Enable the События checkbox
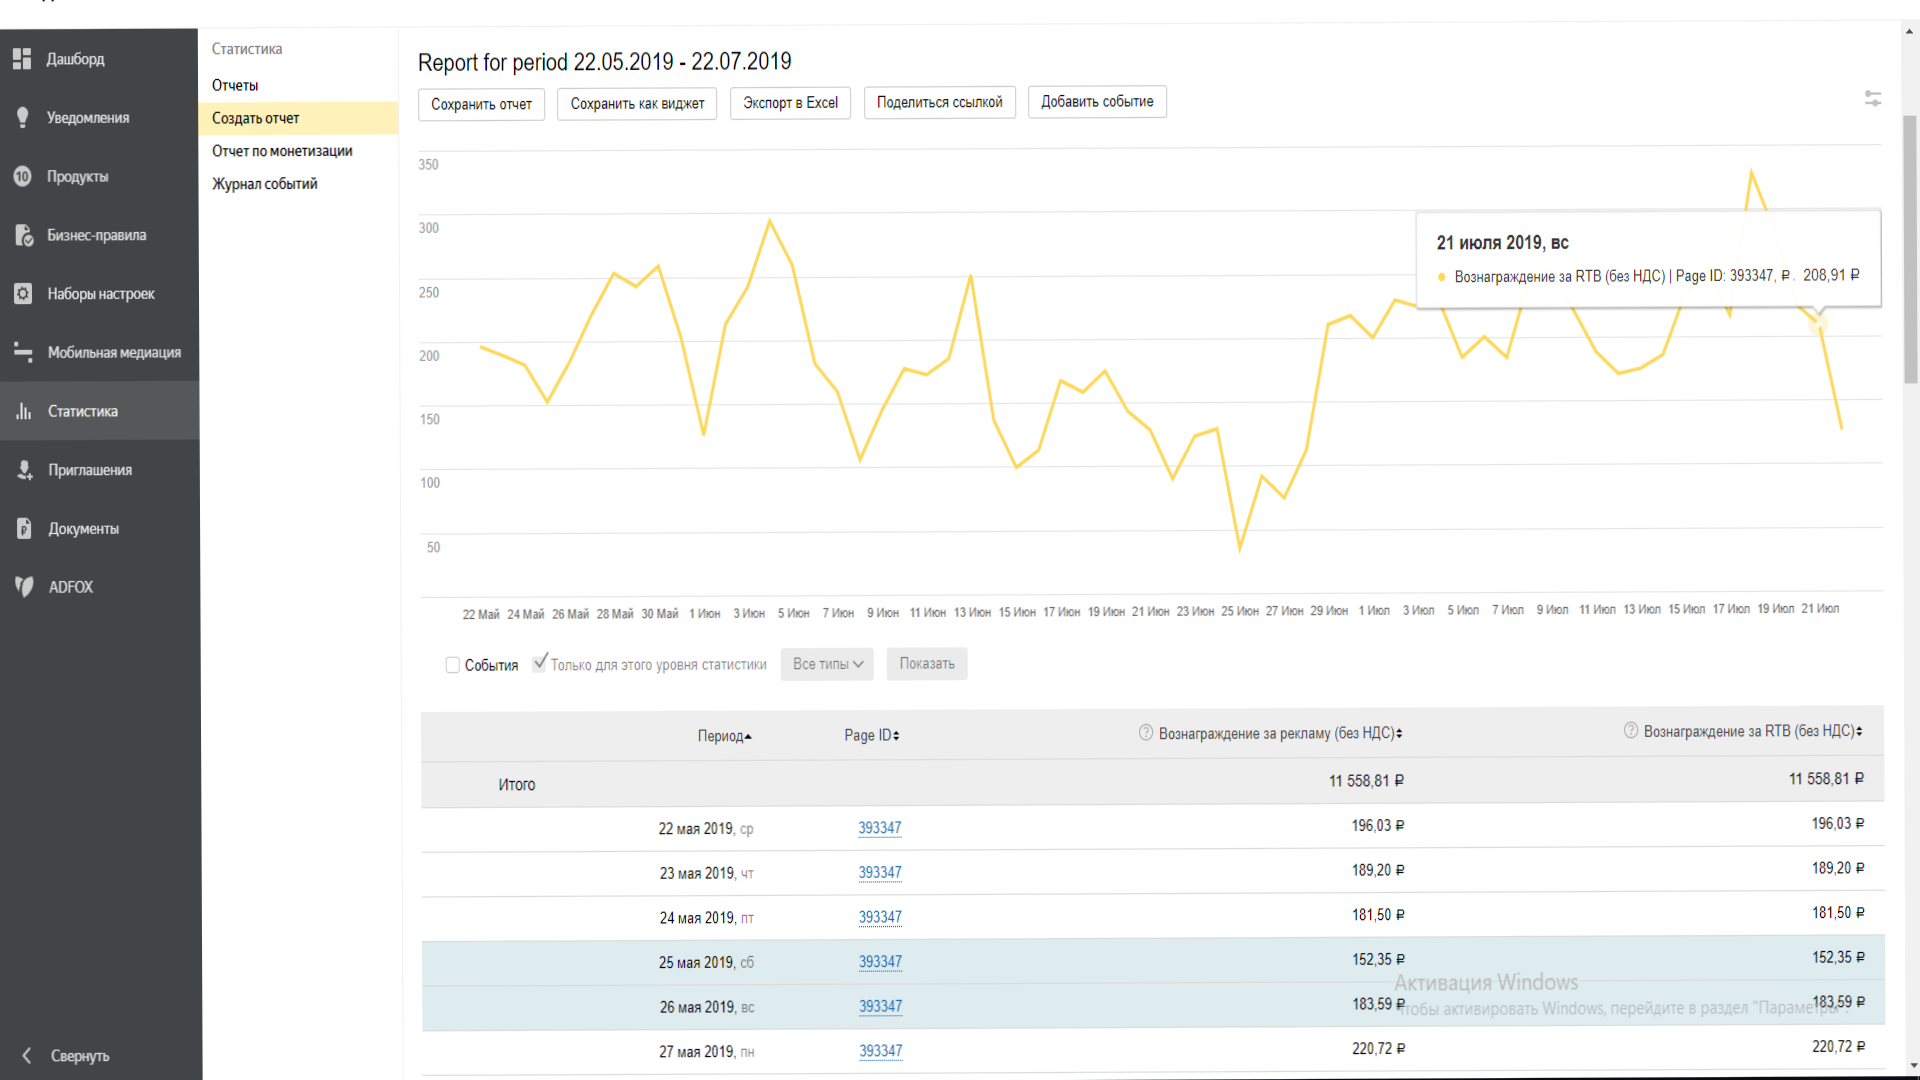 [x=452, y=665]
